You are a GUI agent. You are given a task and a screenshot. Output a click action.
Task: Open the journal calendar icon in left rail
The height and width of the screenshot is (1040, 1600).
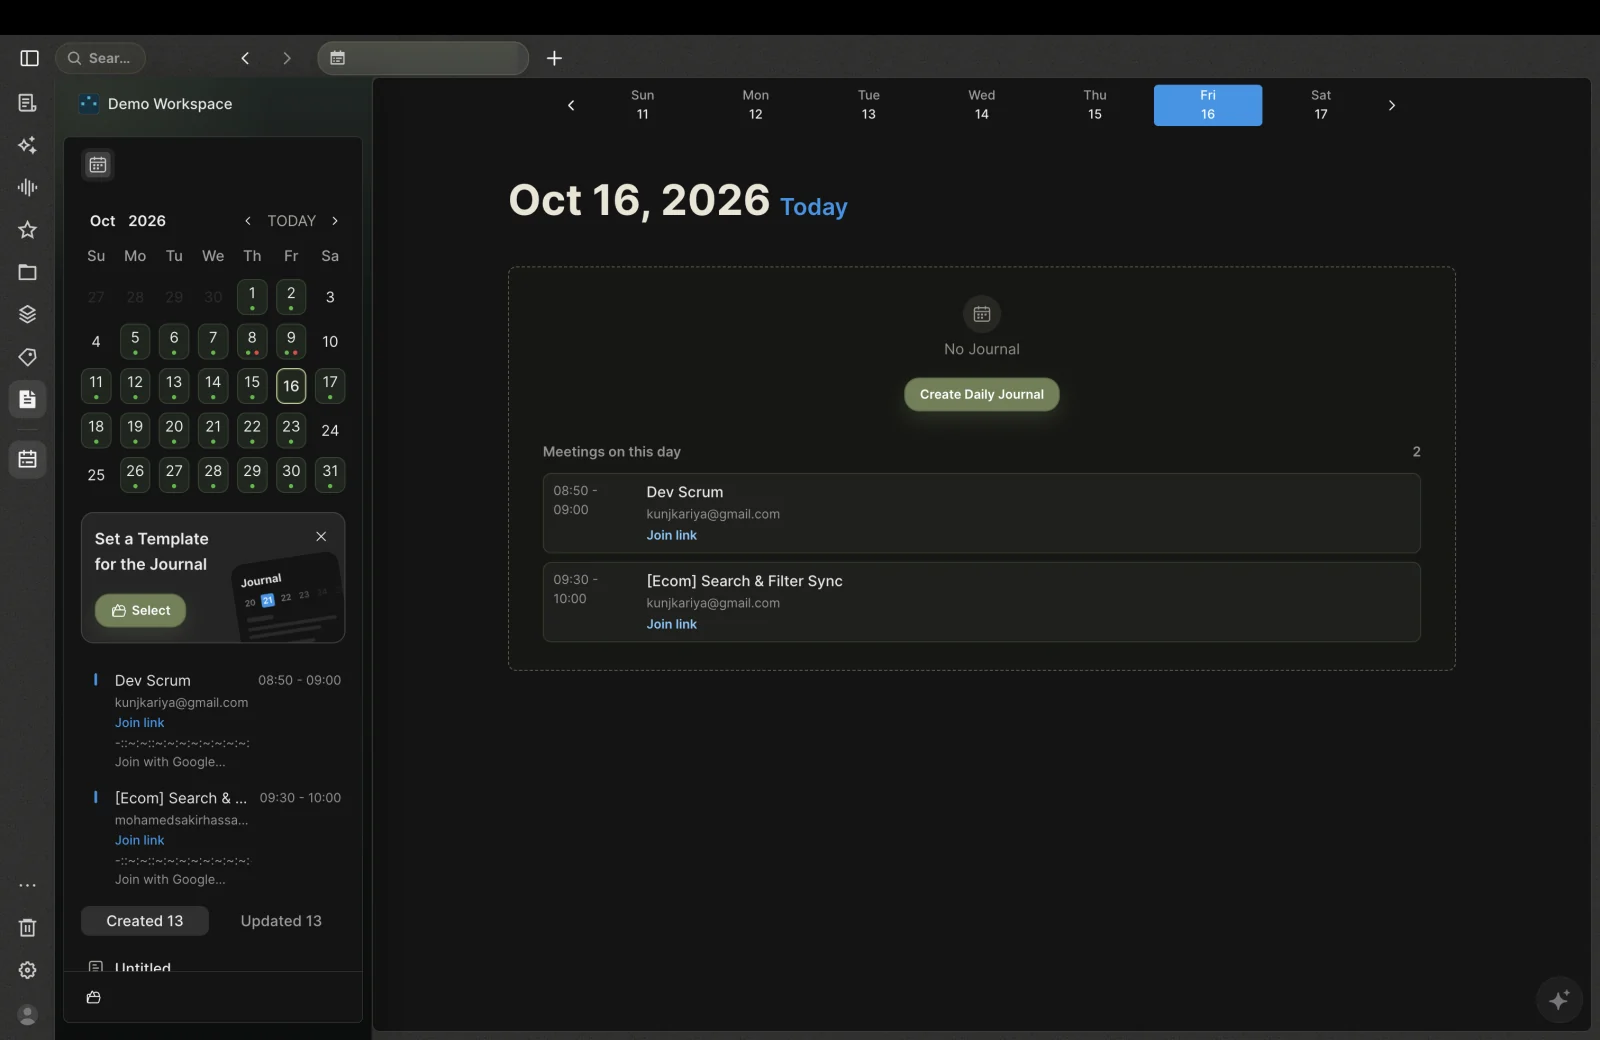point(28,459)
